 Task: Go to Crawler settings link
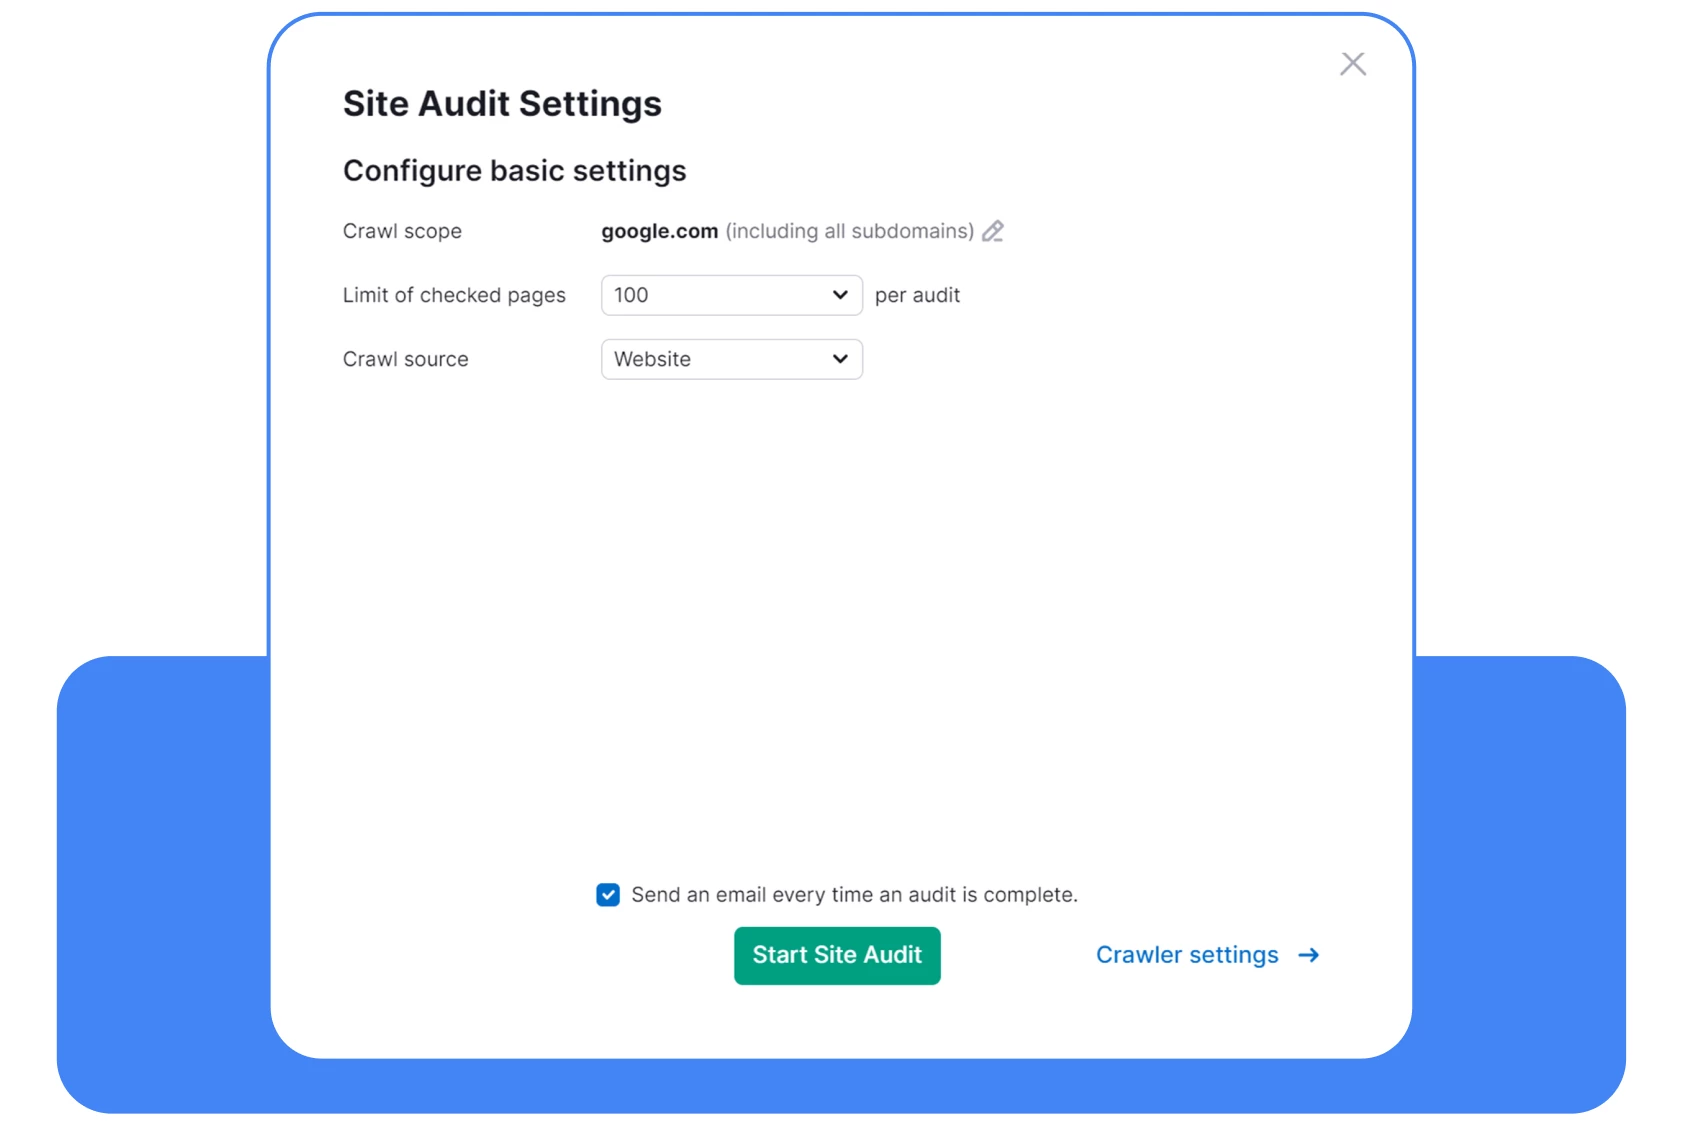(1207, 955)
